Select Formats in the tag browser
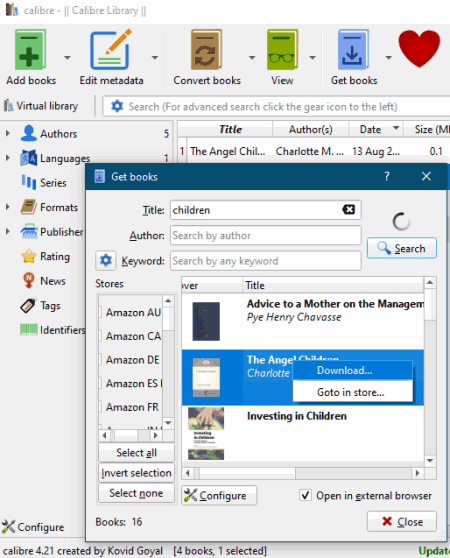Image resolution: width=450 pixels, height=558 pixels. click(x=59, y=207)
